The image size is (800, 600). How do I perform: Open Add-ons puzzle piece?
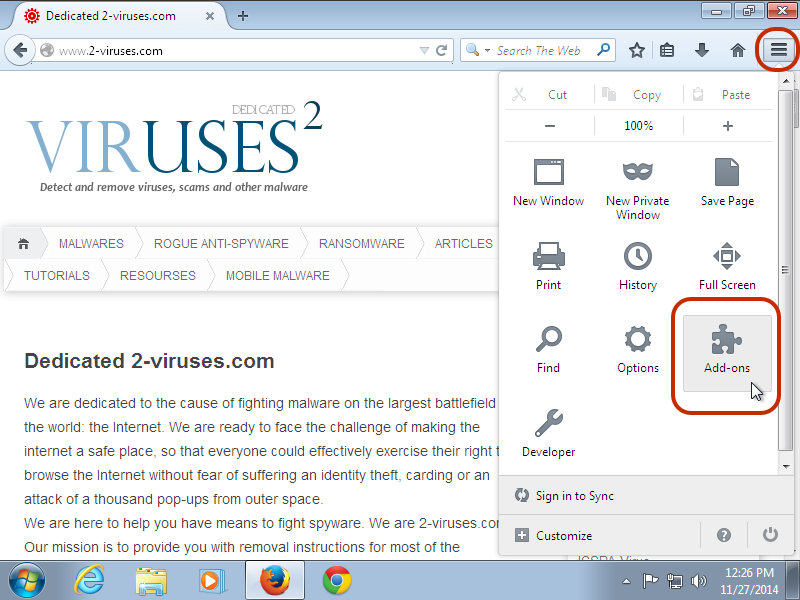727,353
